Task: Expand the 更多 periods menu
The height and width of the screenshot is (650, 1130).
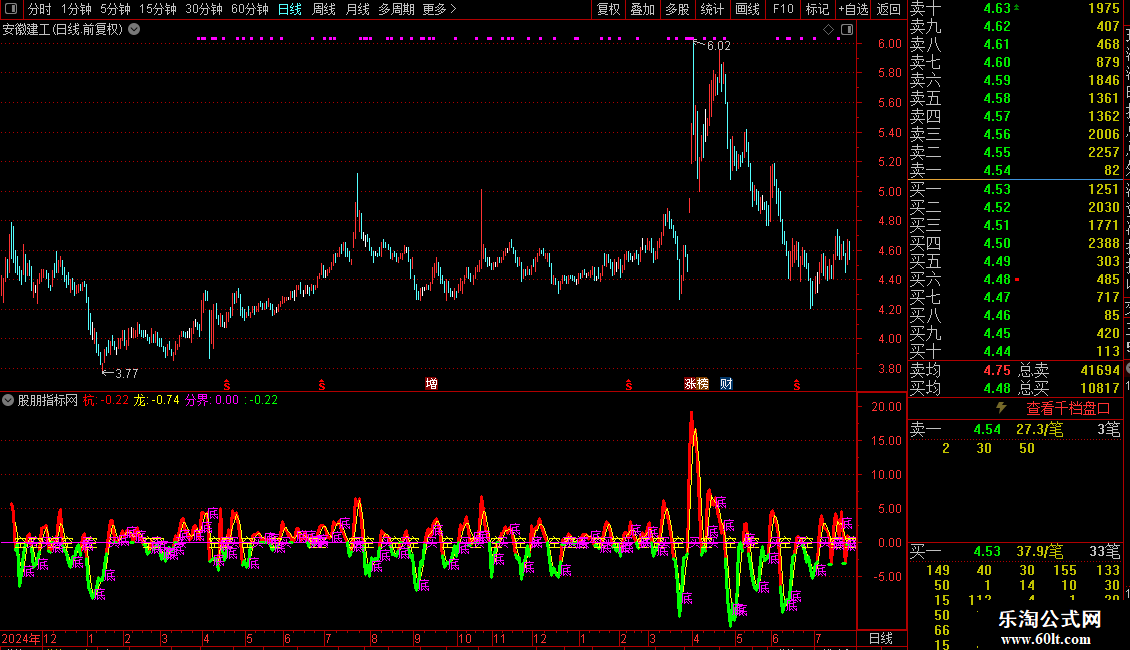Action: (439, 9)
